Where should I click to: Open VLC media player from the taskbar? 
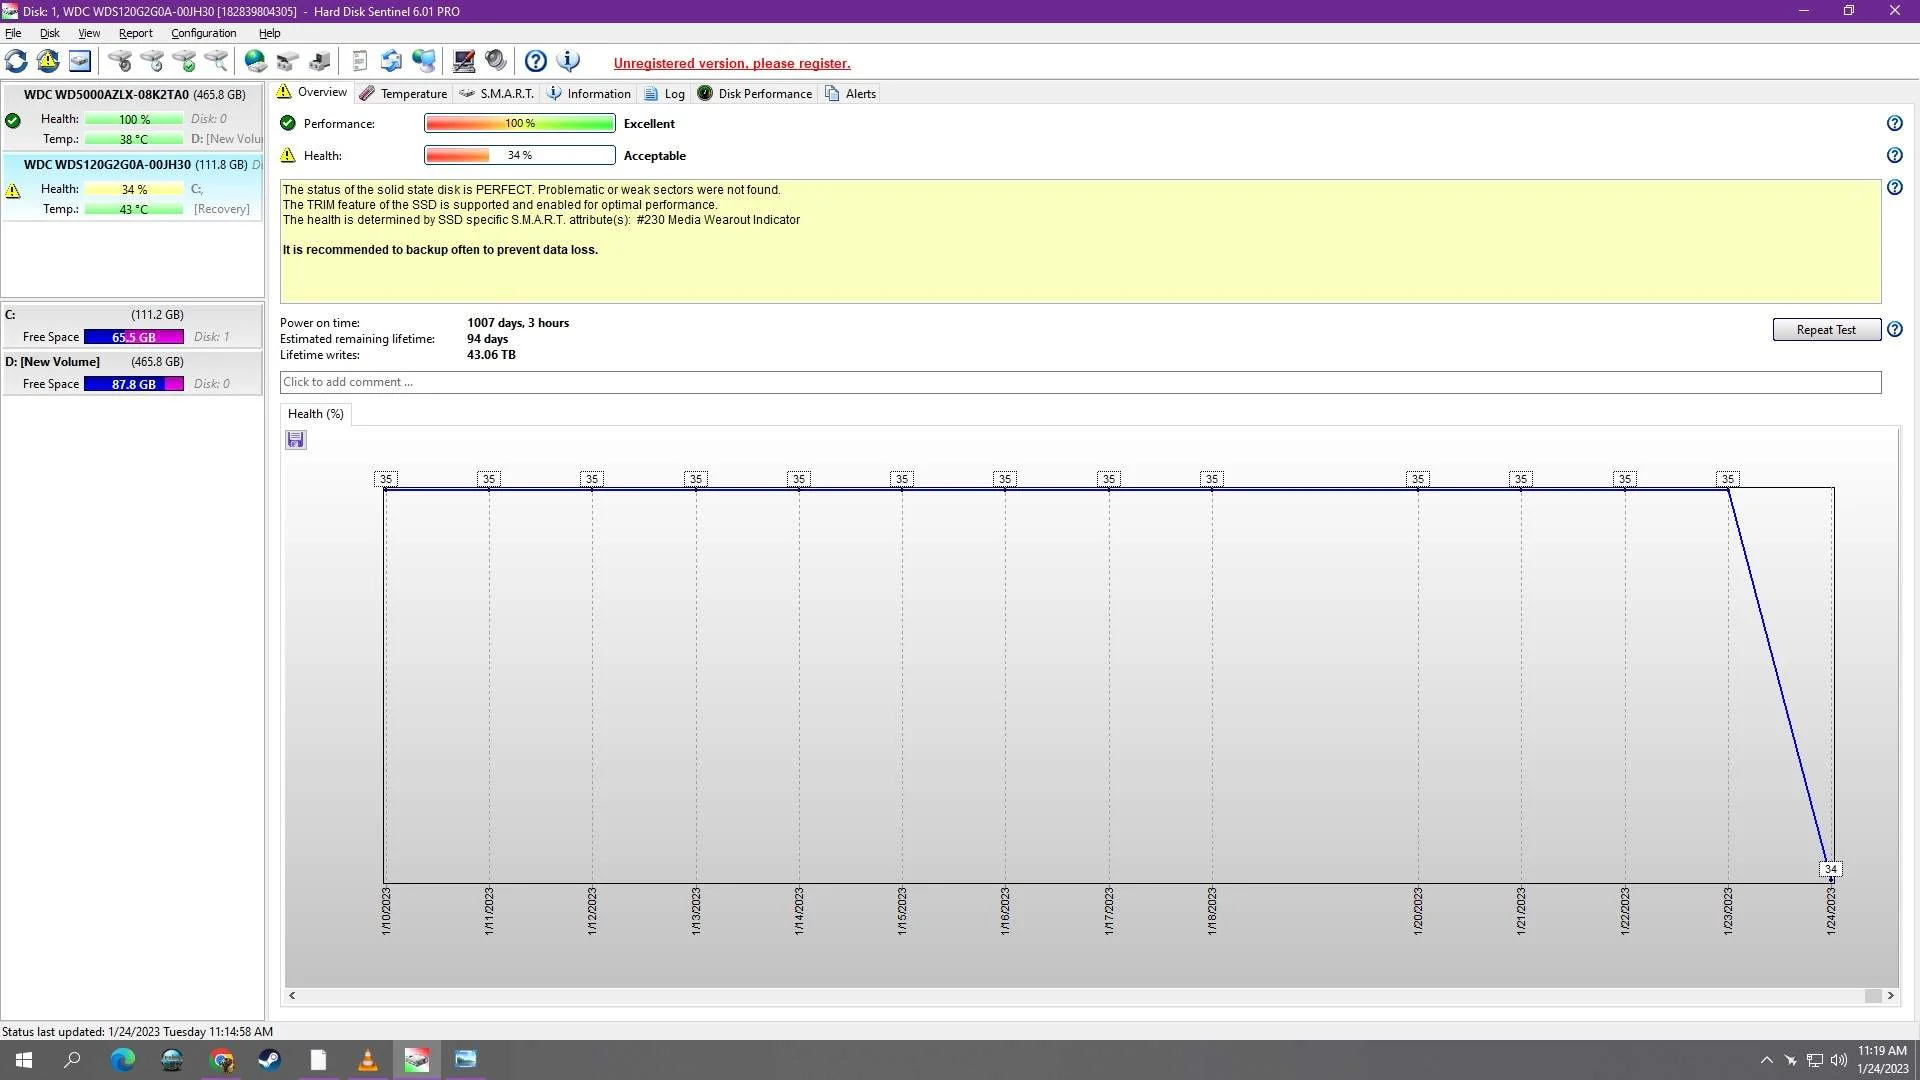(367, 1060)
